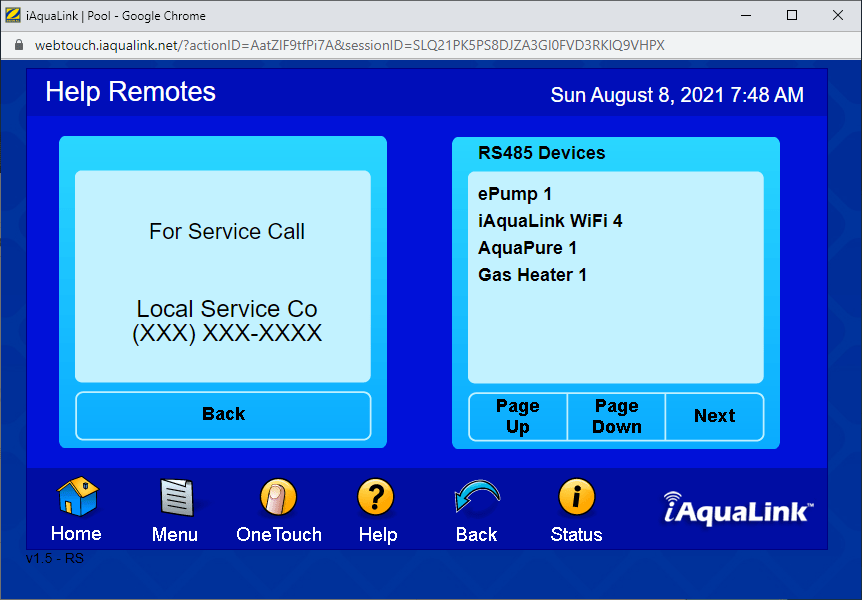Screen dimensions: 862x600
Task: Click the Page Up button
Action: [518, 417]
